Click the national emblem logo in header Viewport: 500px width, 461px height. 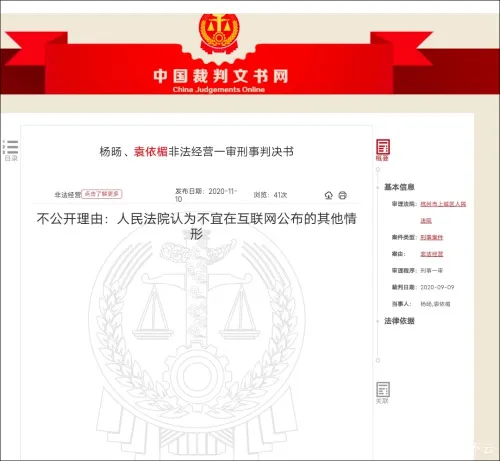219,33
